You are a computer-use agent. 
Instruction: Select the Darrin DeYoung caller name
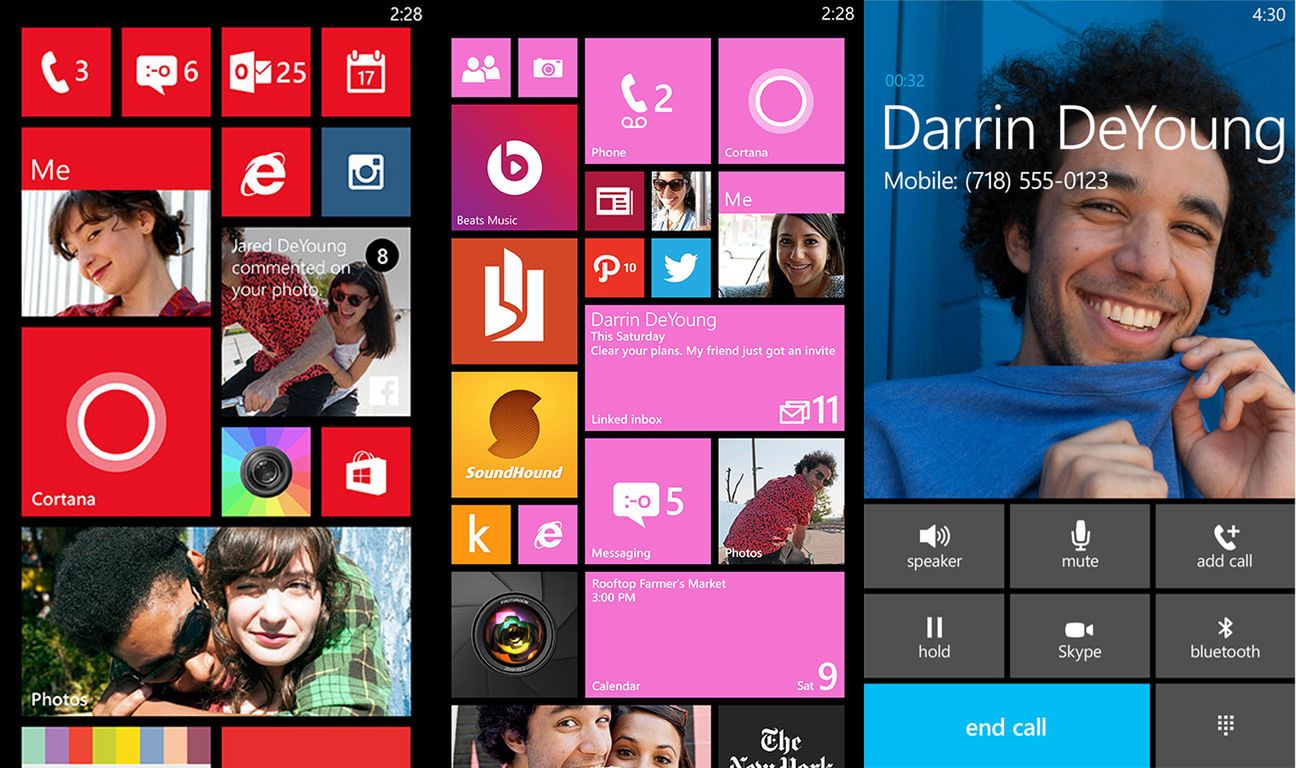coord(1083,130)
